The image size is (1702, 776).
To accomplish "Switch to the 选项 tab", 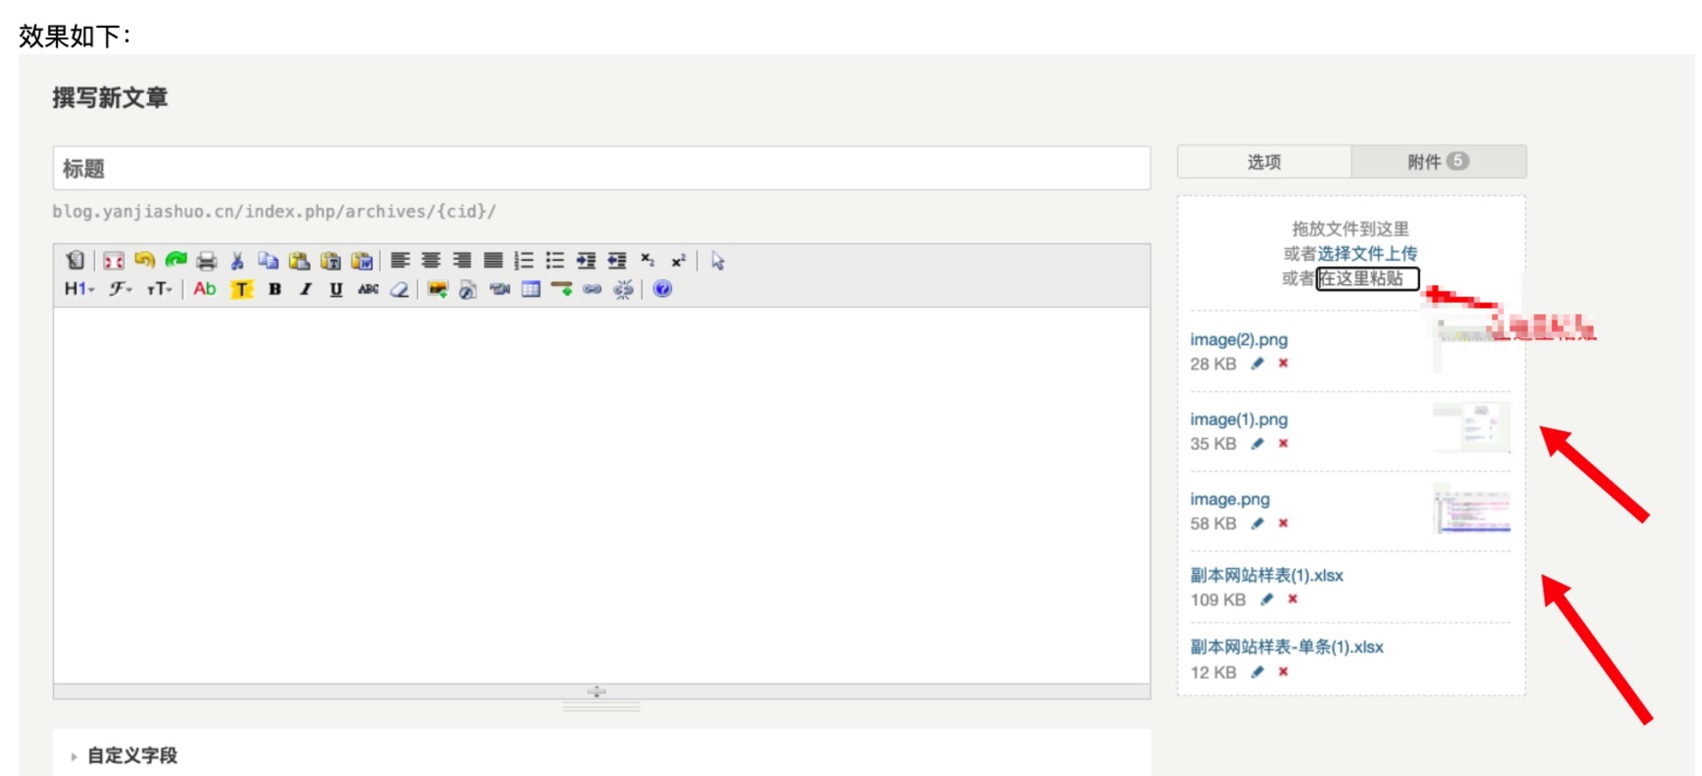I will click(x=1264, y=162).
